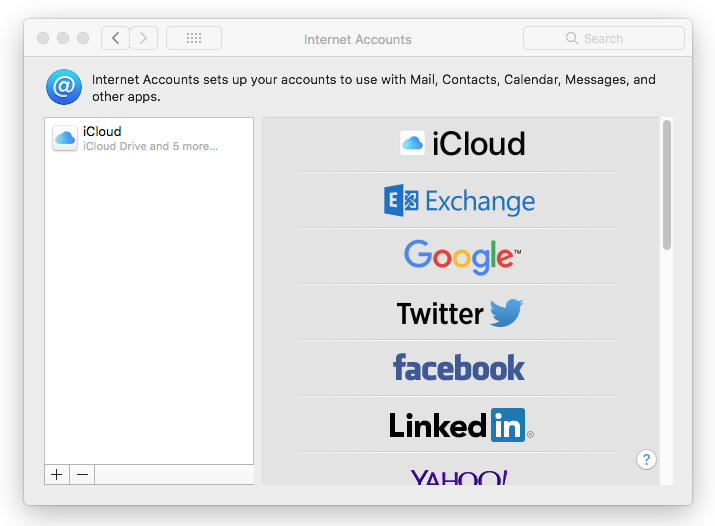Screen dimensions: 715x526
Task: Click the magnifying glass search icon
Action: [572, 38]
